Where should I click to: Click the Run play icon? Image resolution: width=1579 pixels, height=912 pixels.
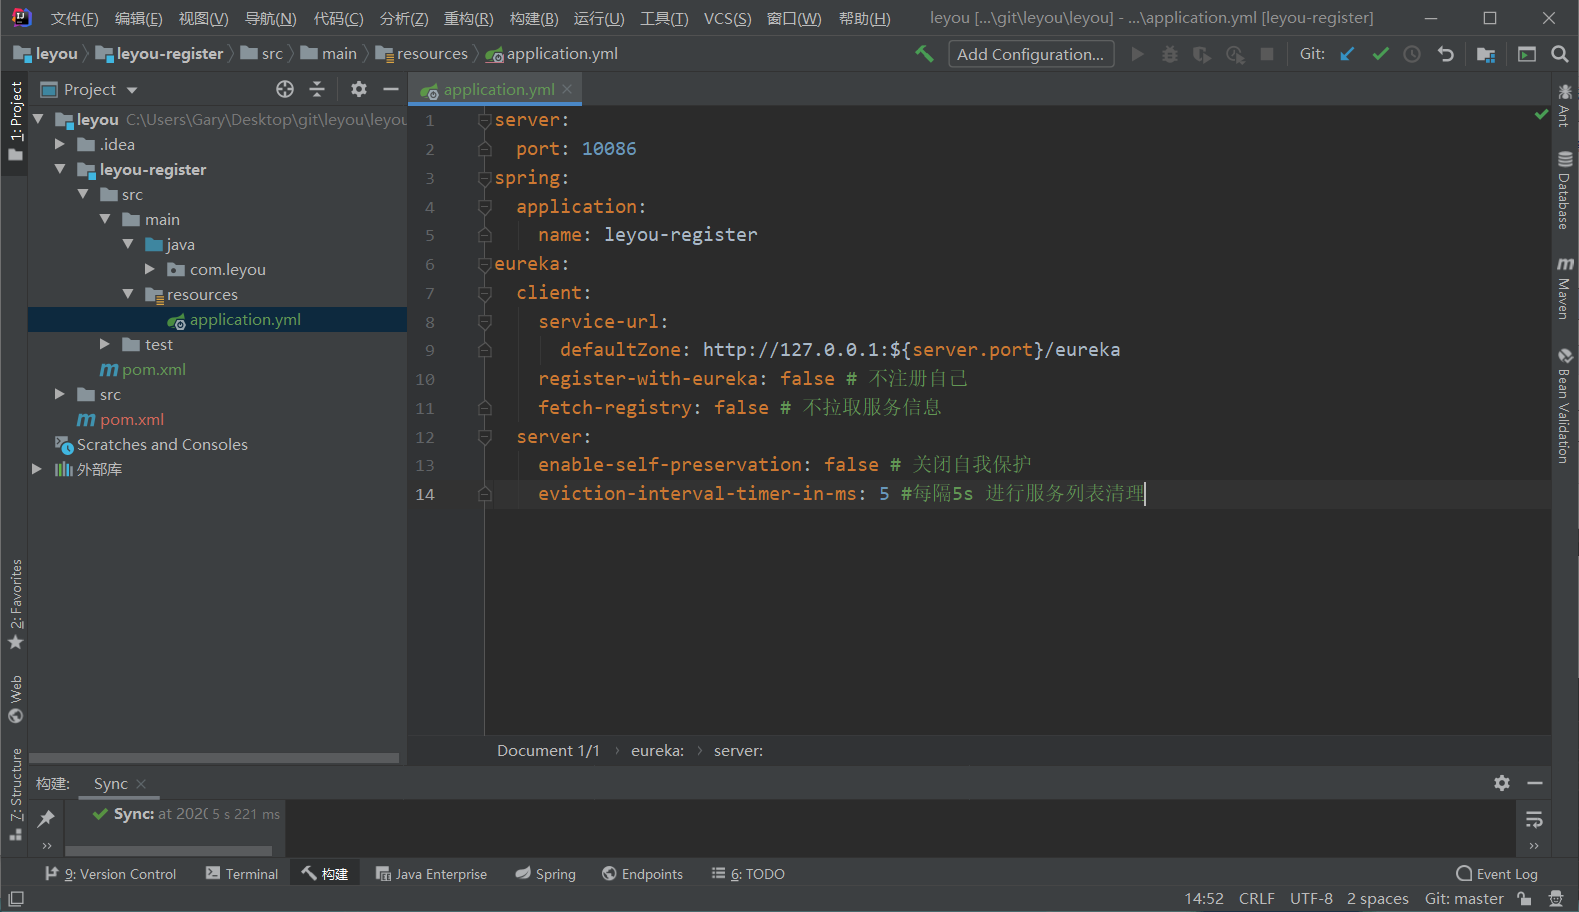1137,54
